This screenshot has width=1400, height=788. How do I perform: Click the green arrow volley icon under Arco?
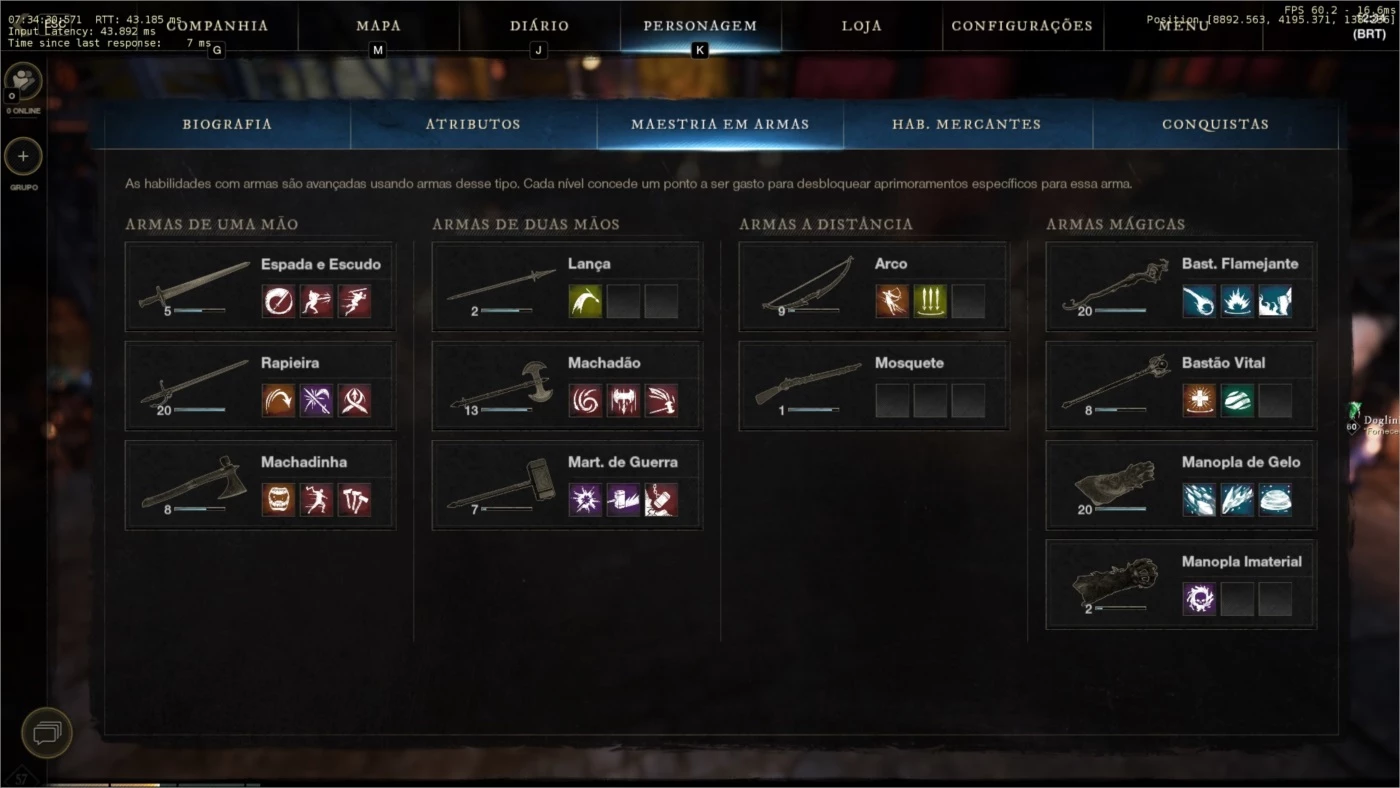point(930,301)
